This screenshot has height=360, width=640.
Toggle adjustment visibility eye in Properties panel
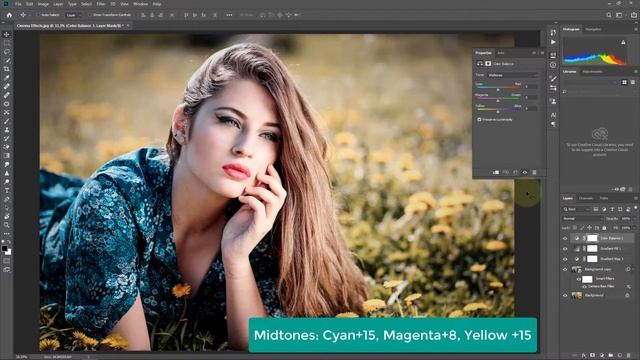click(525, 173)
